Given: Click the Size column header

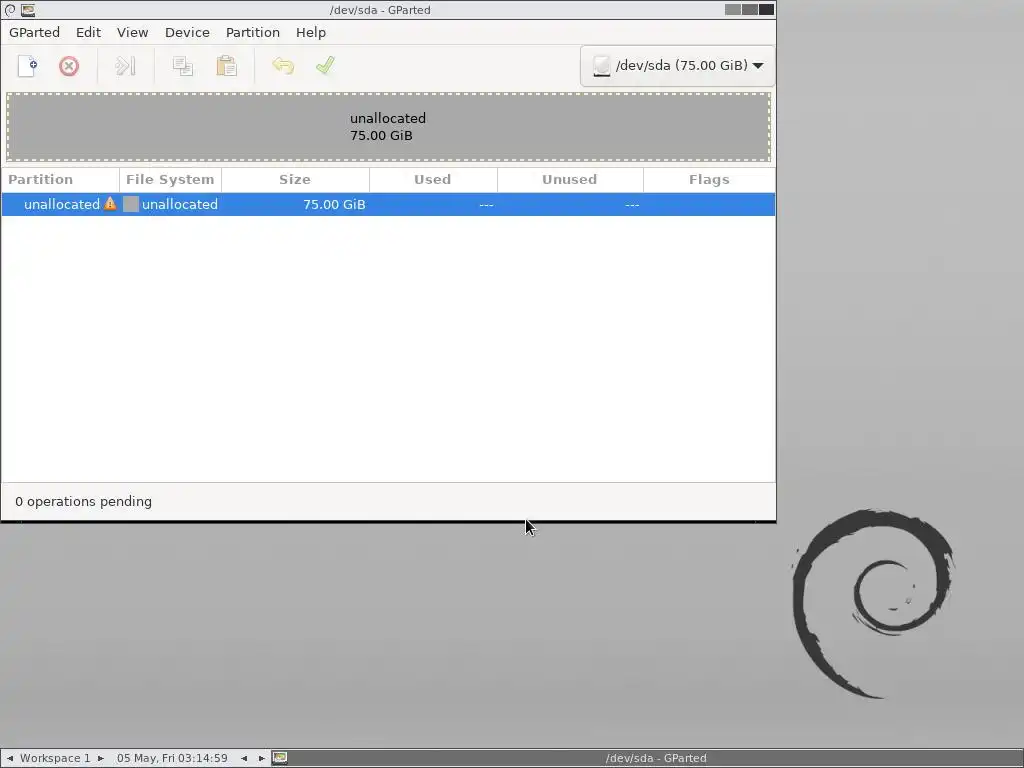Looking at the screenshot, I should coord(295,180).
